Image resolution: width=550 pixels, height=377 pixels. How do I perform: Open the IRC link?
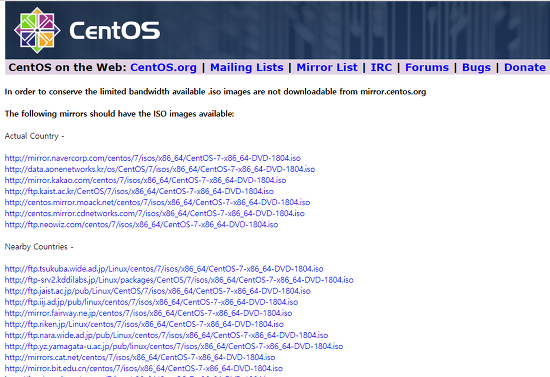click(x=381, y=67)
